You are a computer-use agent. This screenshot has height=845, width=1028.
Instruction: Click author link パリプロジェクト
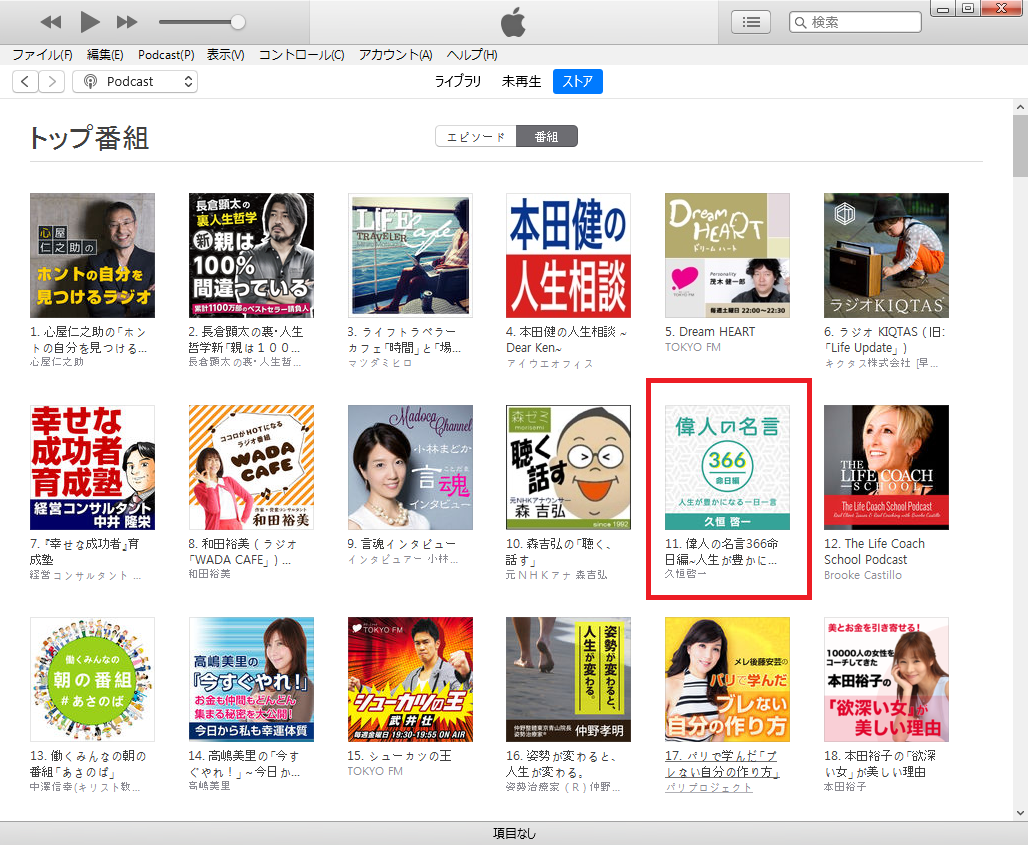(709, 787)
